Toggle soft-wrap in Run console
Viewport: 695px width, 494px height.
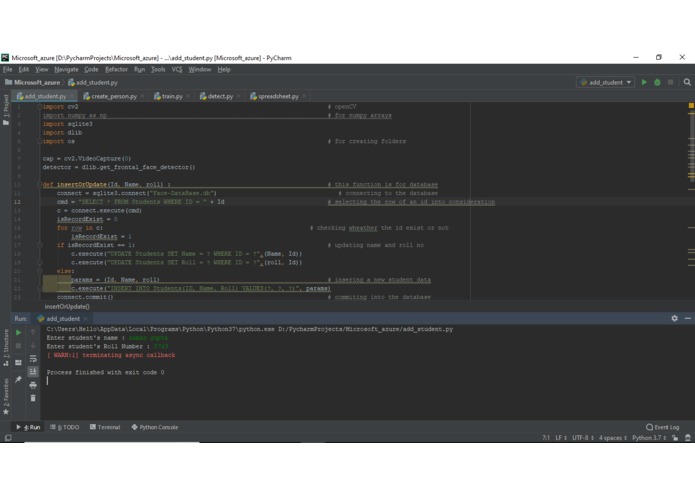[x=33, y=358]
